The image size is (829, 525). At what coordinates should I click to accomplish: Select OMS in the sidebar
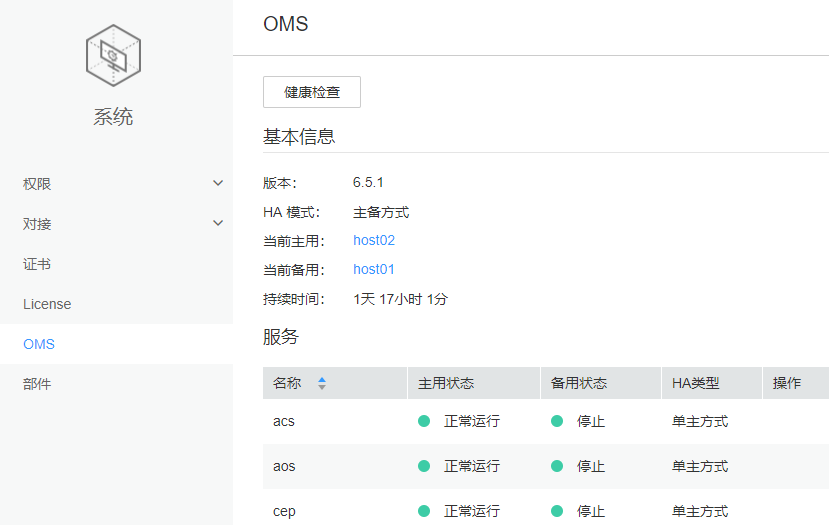coord(39,344)
